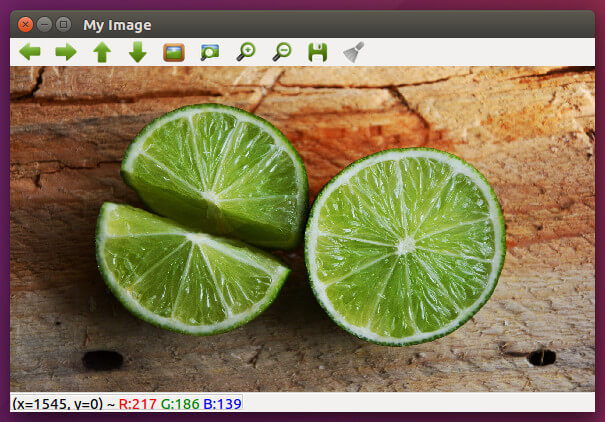This screenshot has width=605, height=422.
Task: Maximize the My Image window
Action: pos(63,25)
